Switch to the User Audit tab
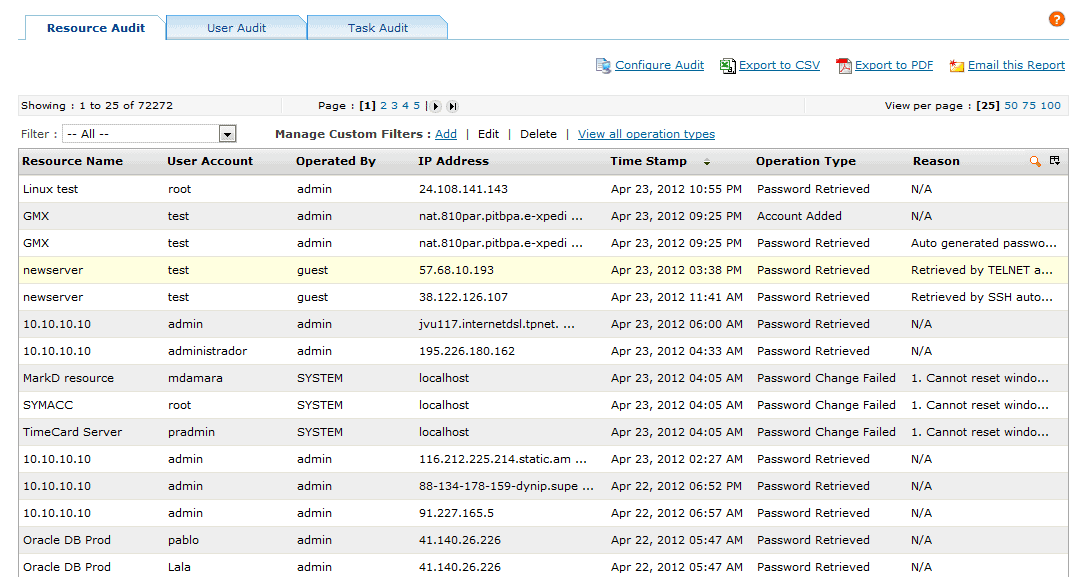The height and width of the screenshot is (577, 1080). point(236,28)
